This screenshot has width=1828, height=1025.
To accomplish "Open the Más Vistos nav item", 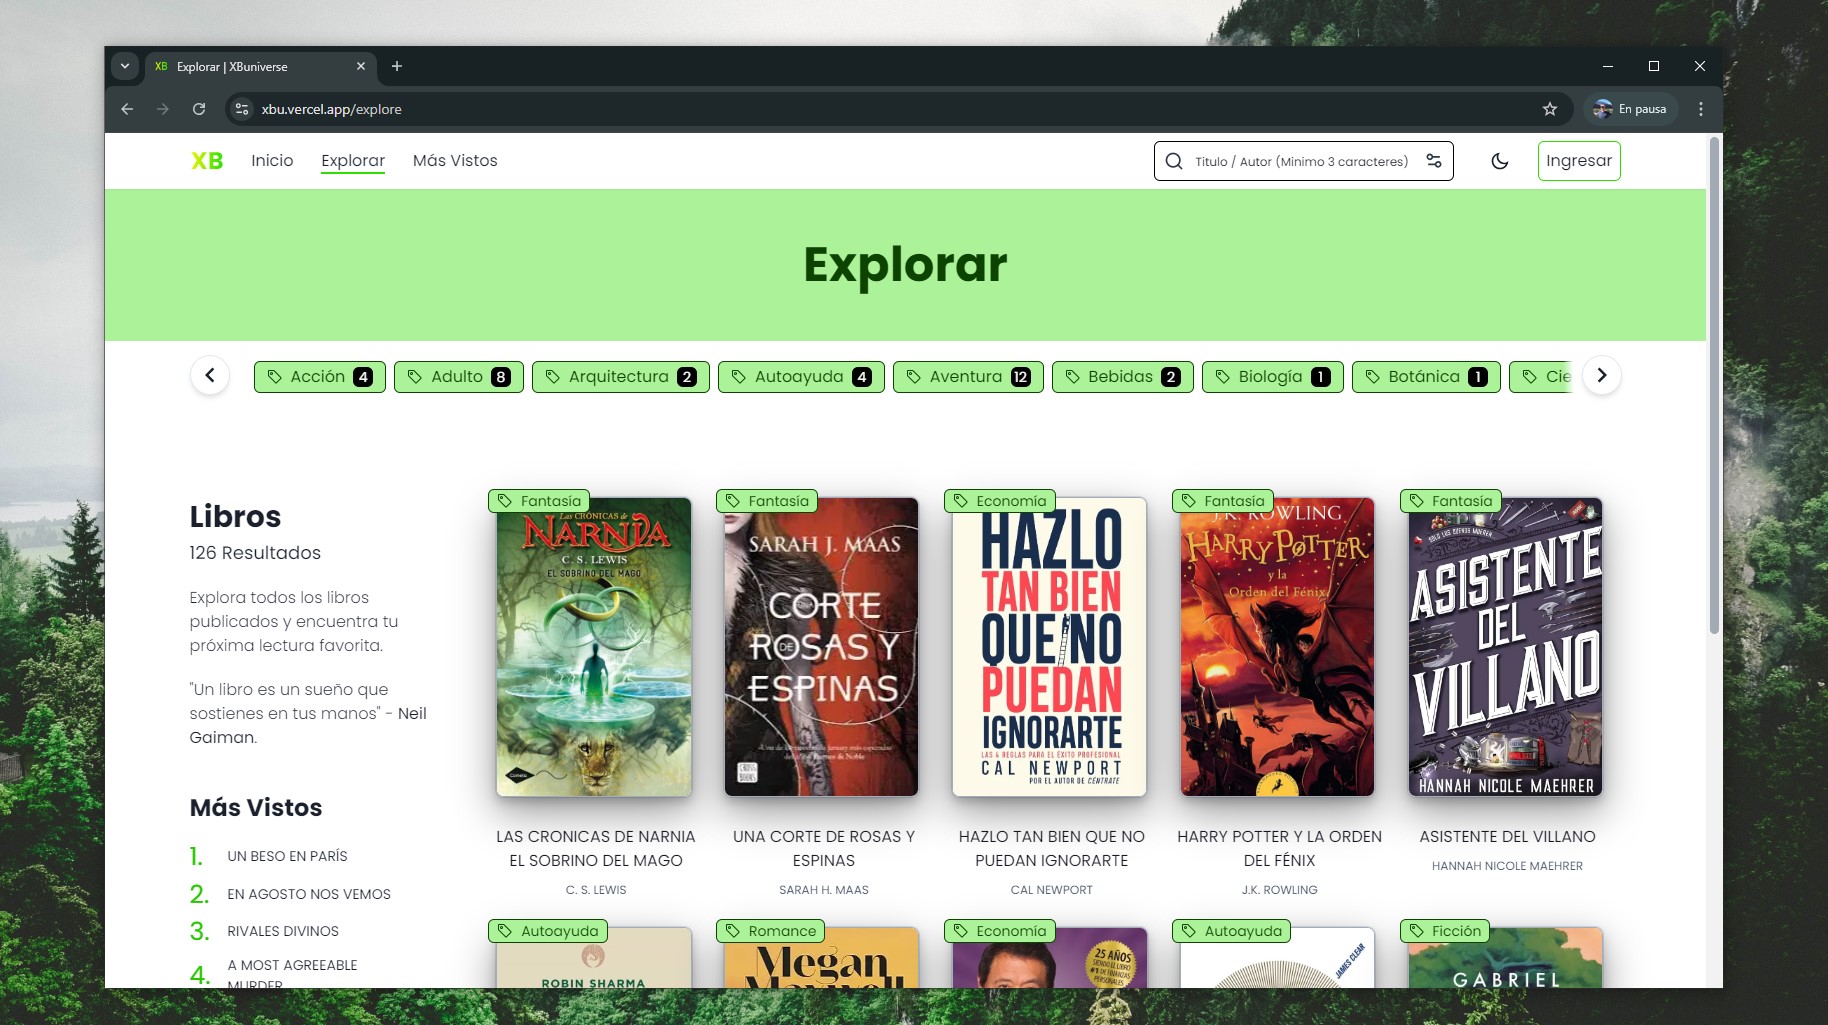I will 455,161.
